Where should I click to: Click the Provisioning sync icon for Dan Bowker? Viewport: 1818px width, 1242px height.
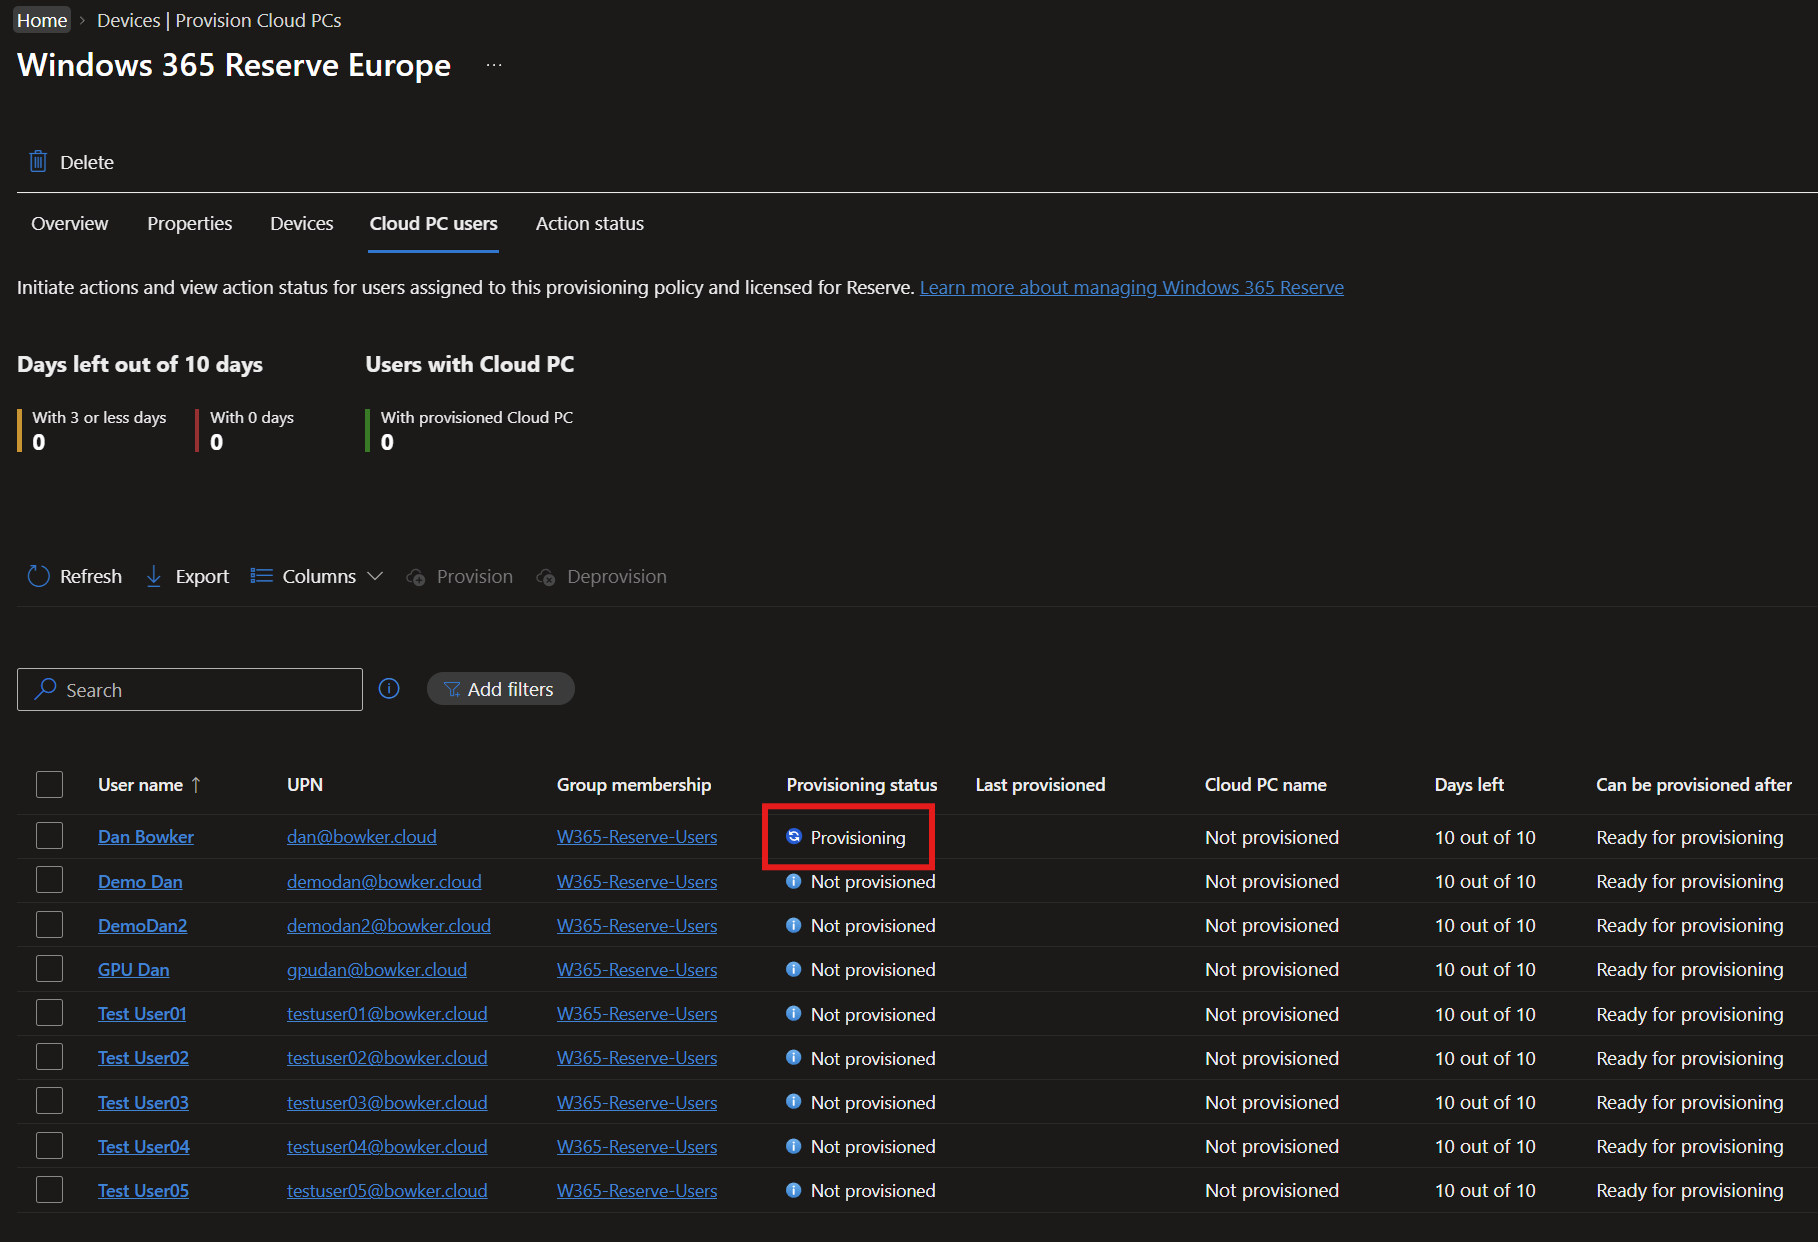794,836
